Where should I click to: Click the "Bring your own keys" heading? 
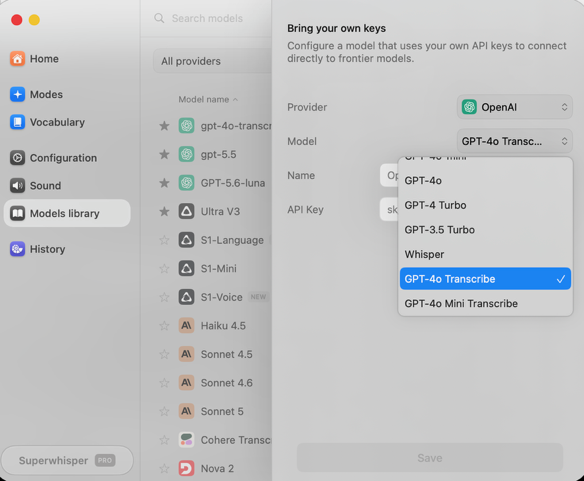pyautogui.click(x=336, y=28)
